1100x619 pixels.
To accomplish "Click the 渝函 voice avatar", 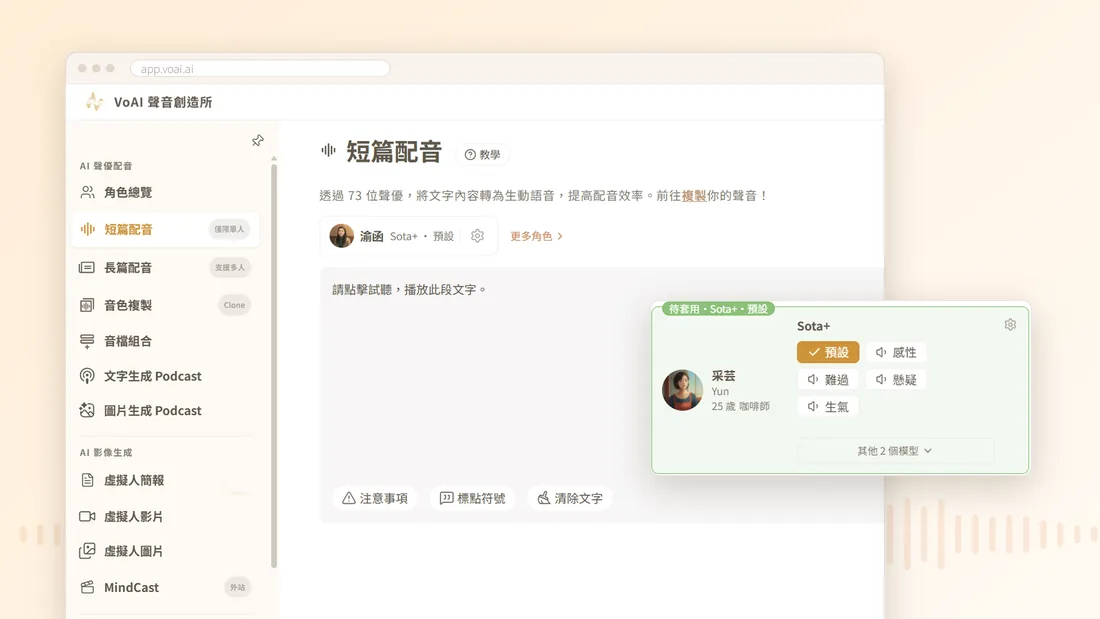I will (342, 236).
